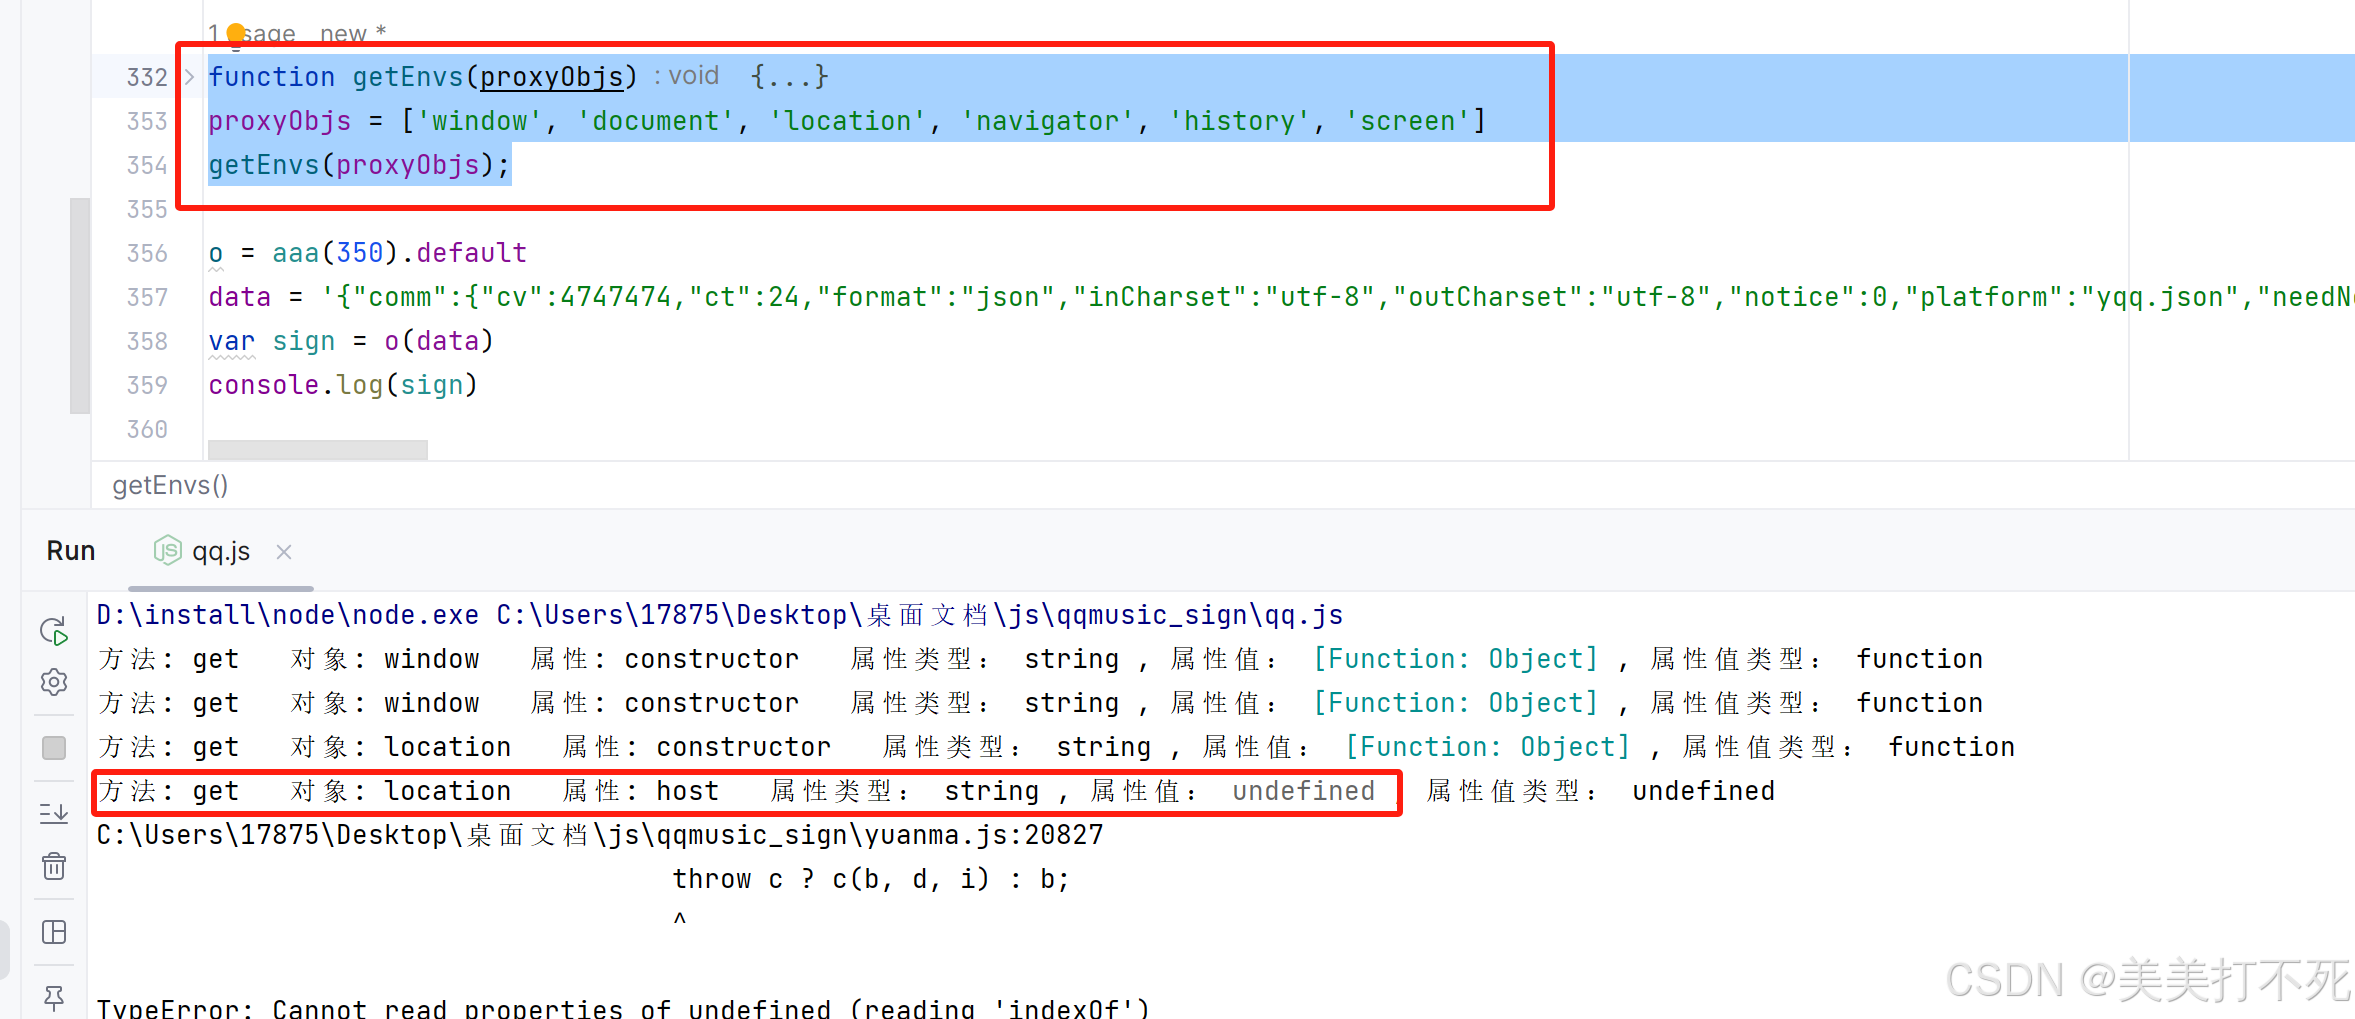Click the ': void' return type hint

pos(686,76)
